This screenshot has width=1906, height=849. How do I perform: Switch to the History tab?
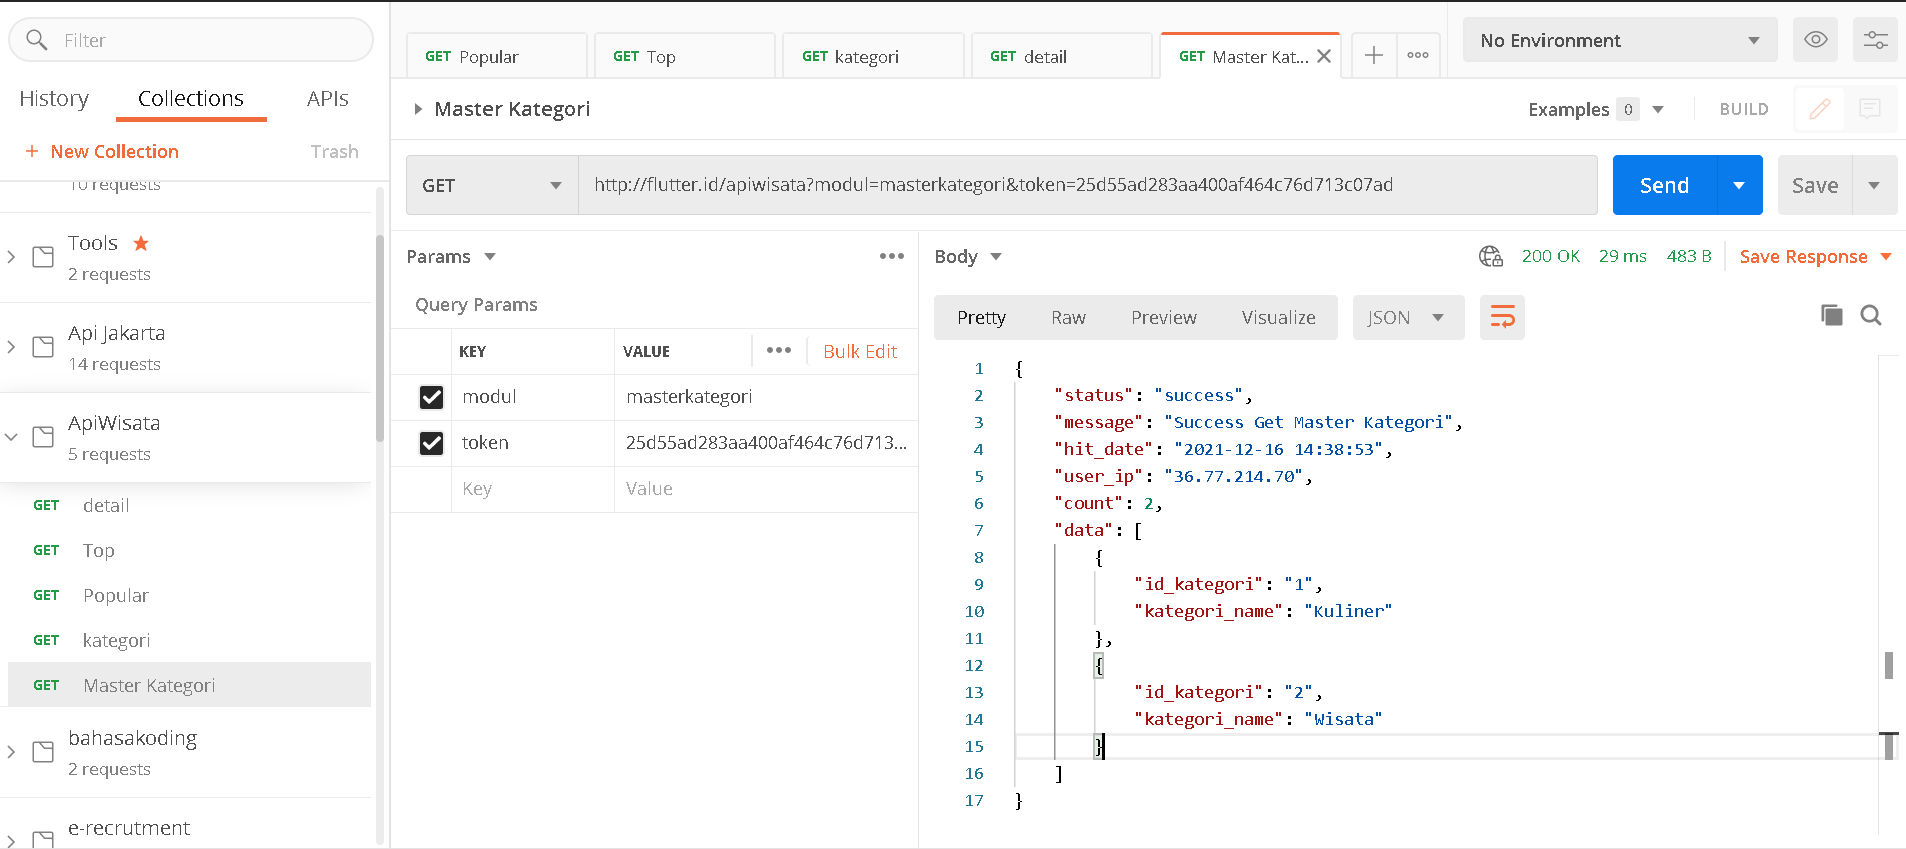54,98
